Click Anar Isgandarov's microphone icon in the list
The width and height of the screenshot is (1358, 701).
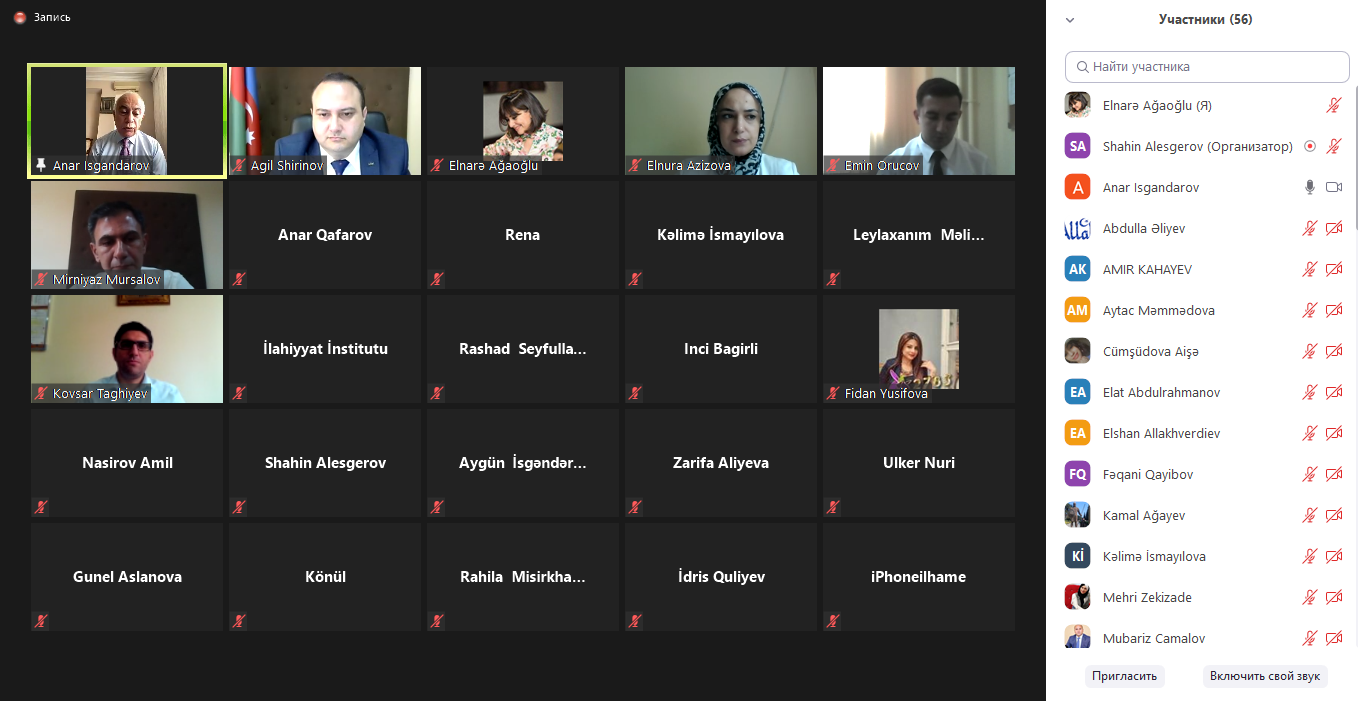(x=1310, y=187)
